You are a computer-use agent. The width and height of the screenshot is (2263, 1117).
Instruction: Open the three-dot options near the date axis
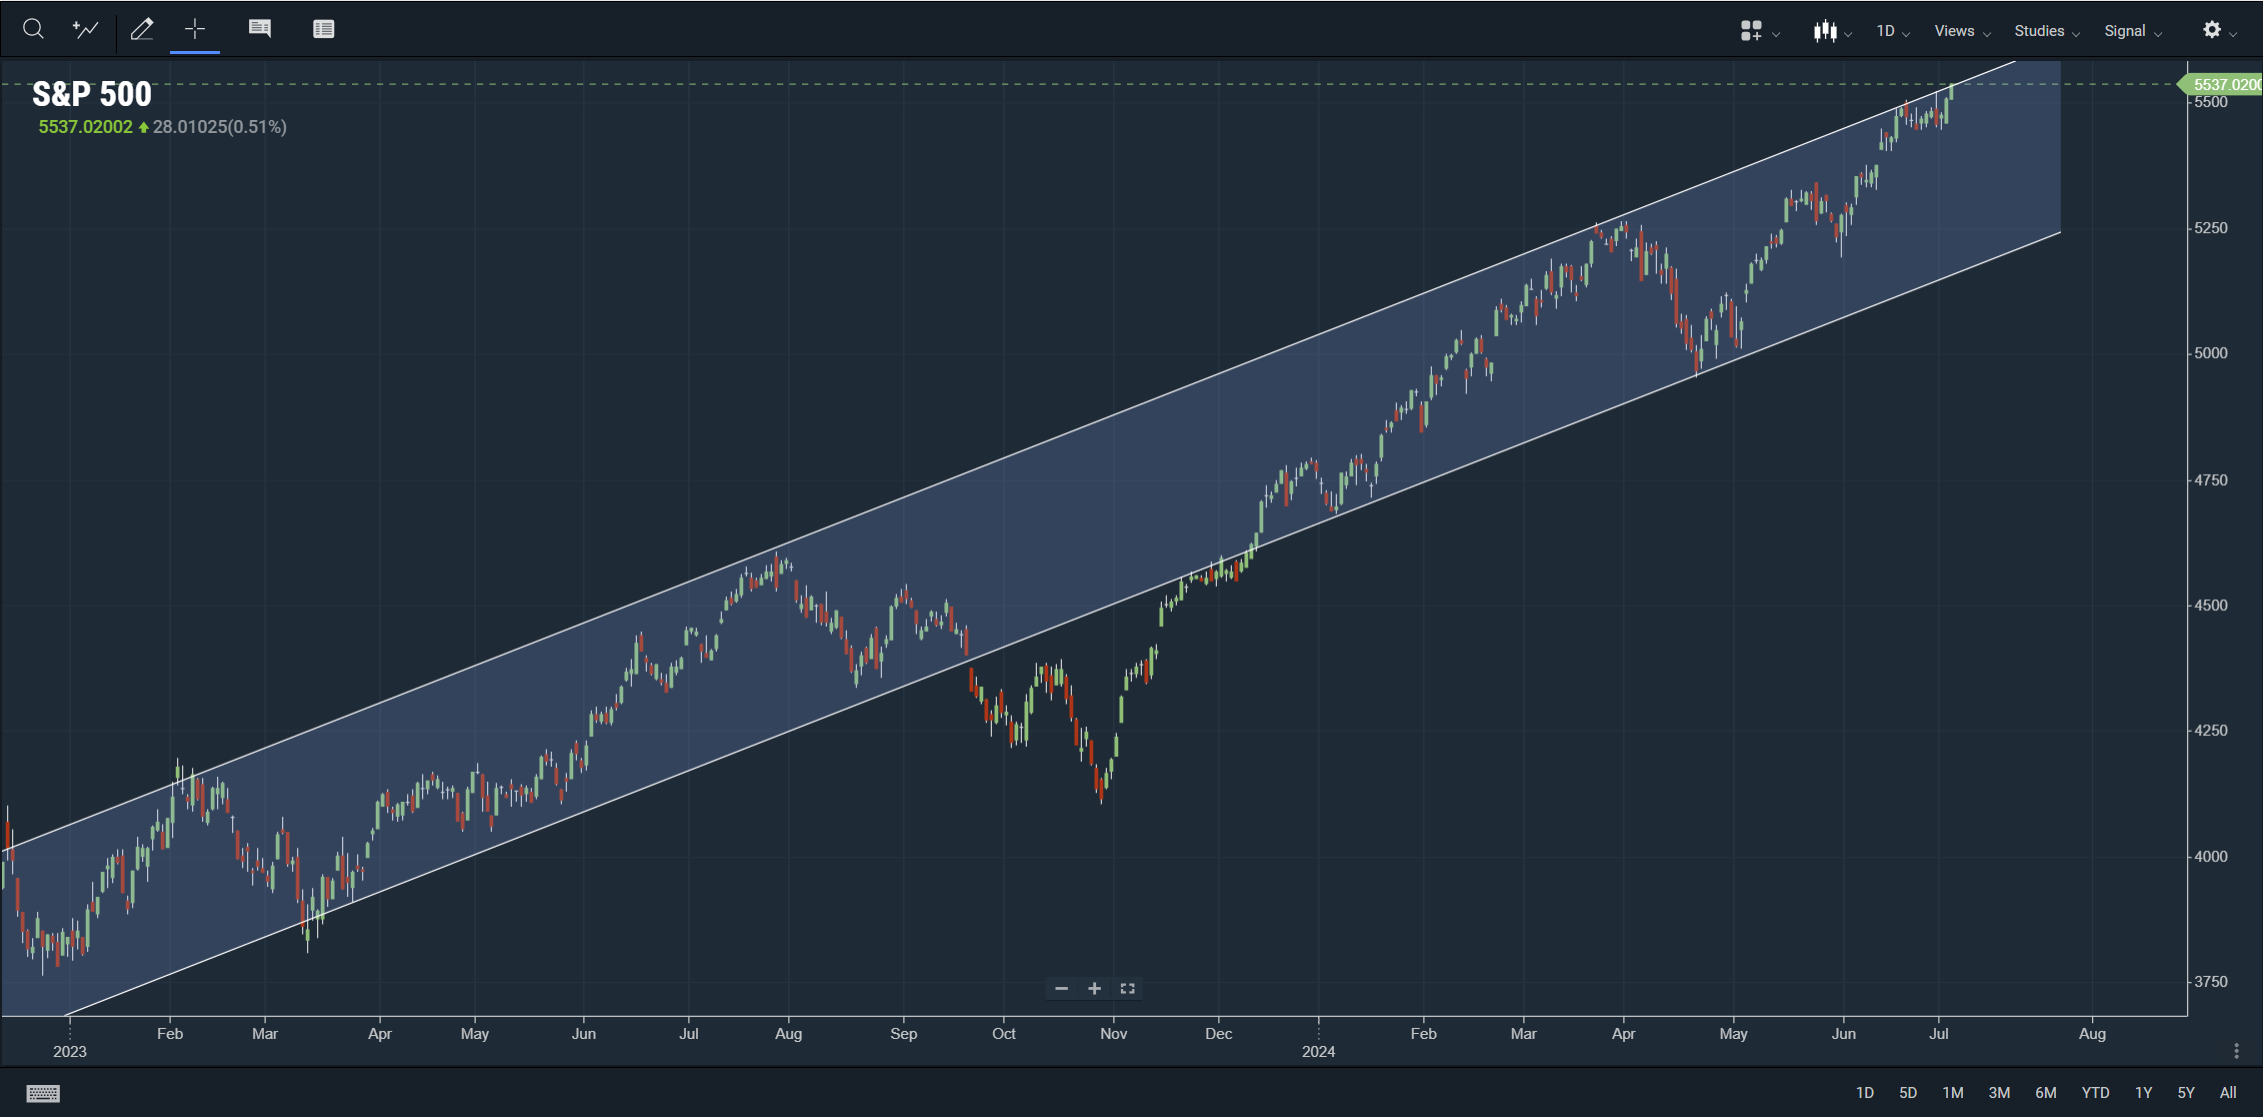2236,1051
